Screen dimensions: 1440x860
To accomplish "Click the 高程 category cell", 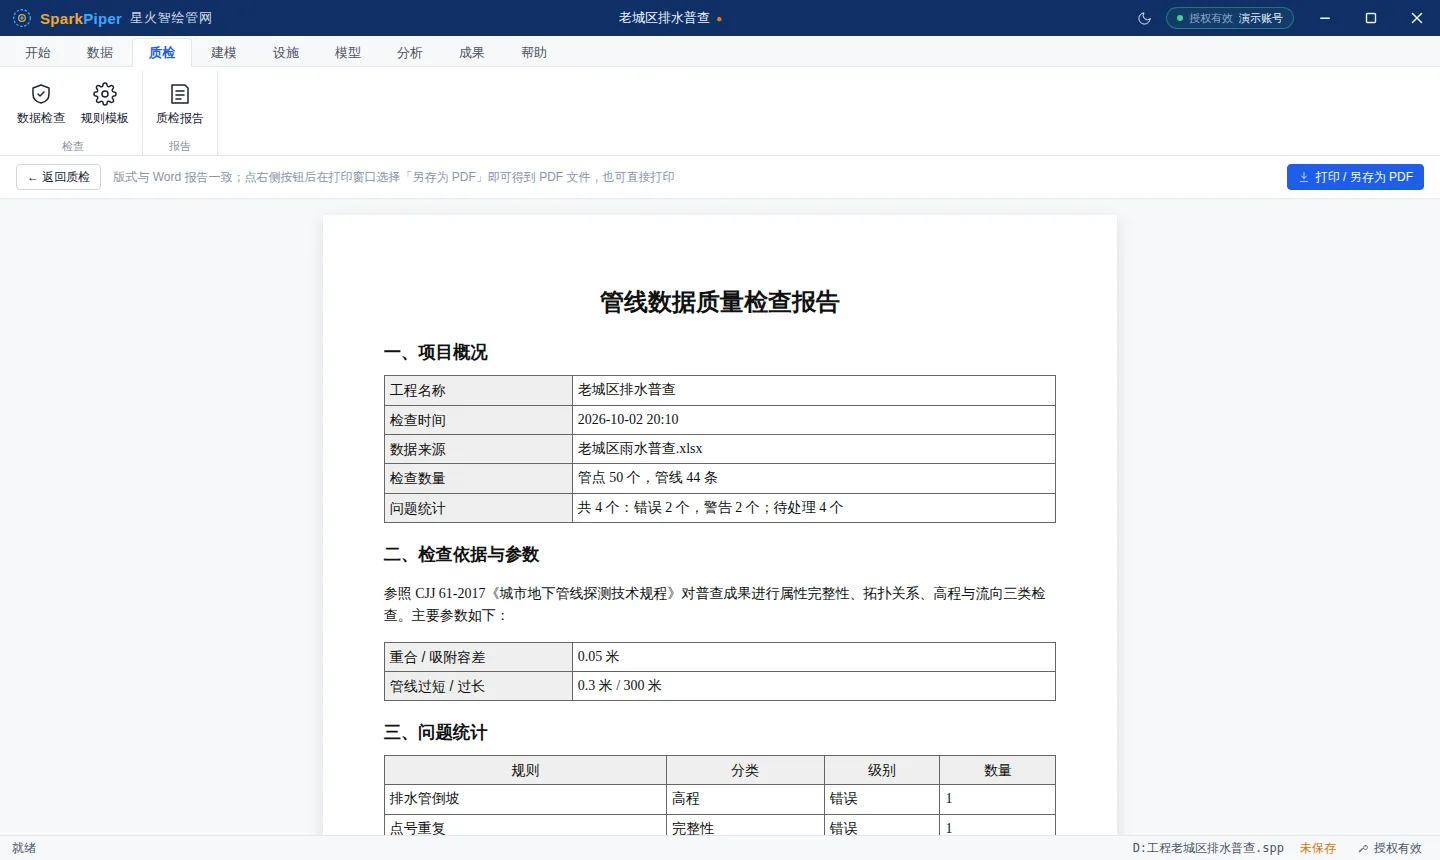I will pos(745,799).
